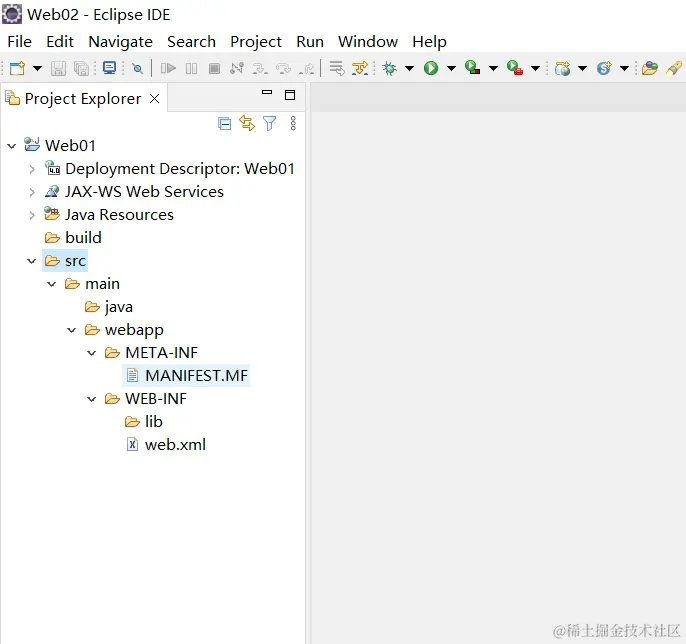Open the Debug dropdown arrow
Viewport: 686px width, 644px height.
(x=410, y=68)
